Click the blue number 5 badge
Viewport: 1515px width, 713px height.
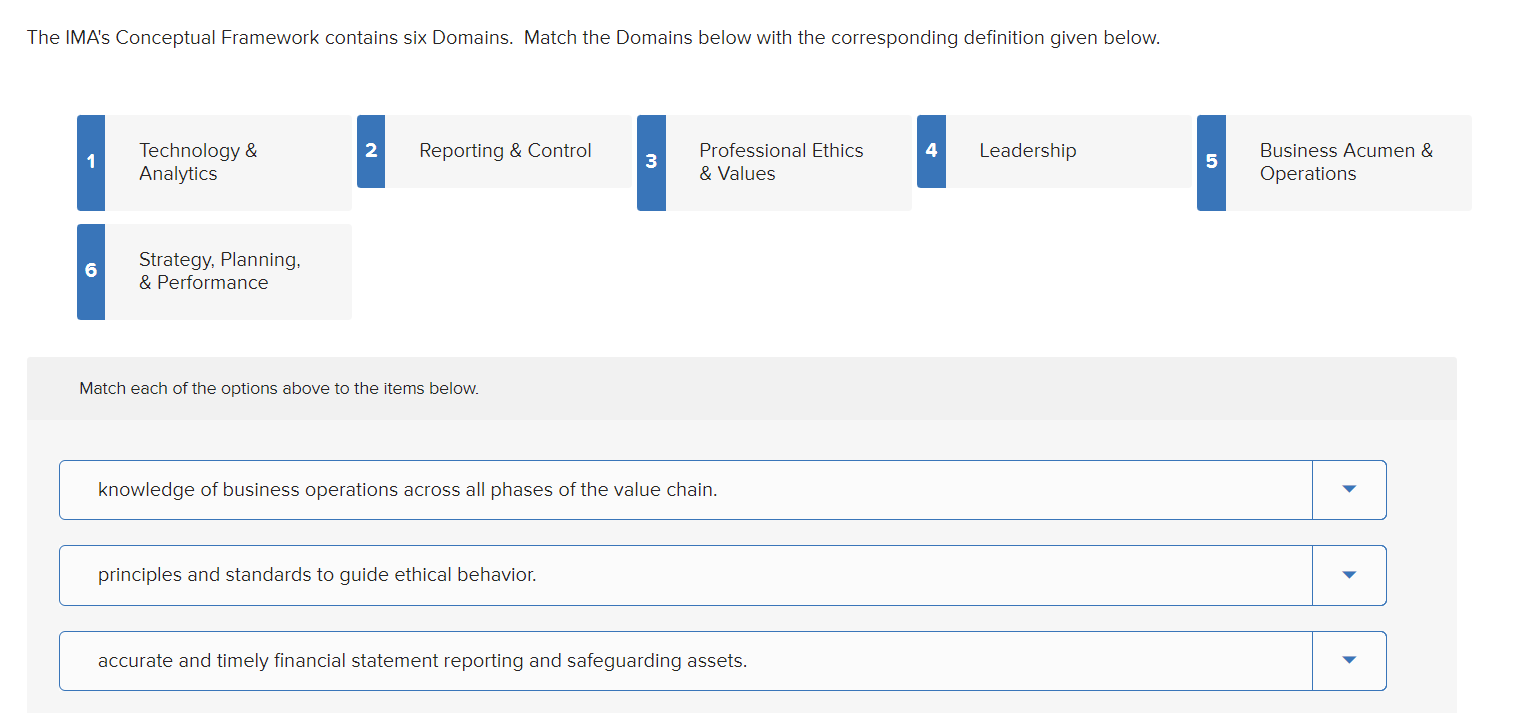pos(1210,162)
